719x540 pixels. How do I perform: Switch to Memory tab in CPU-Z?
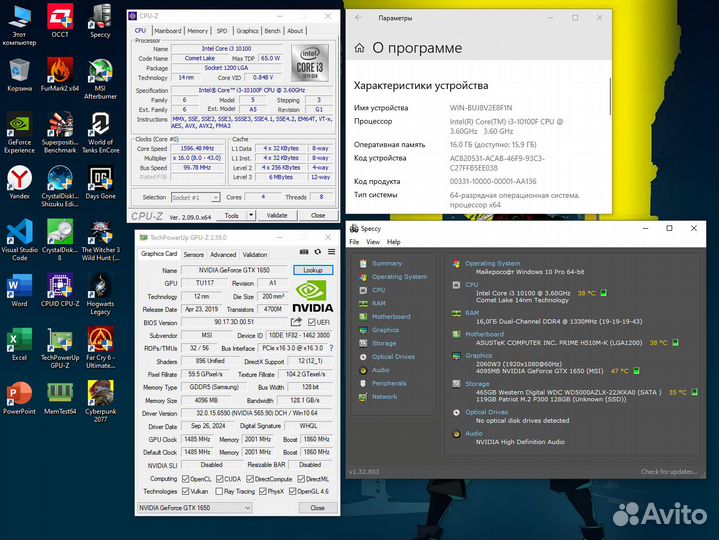tap(198, 31)
